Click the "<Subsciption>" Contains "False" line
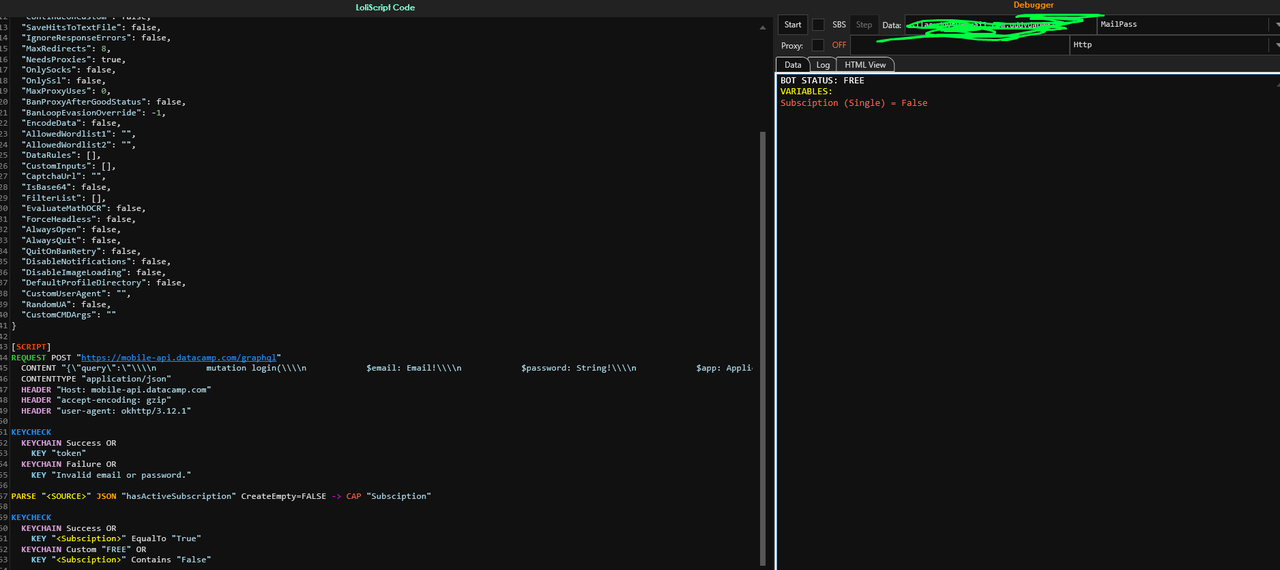The height and width of the screenshot is (570, 1280). point(121,560)
